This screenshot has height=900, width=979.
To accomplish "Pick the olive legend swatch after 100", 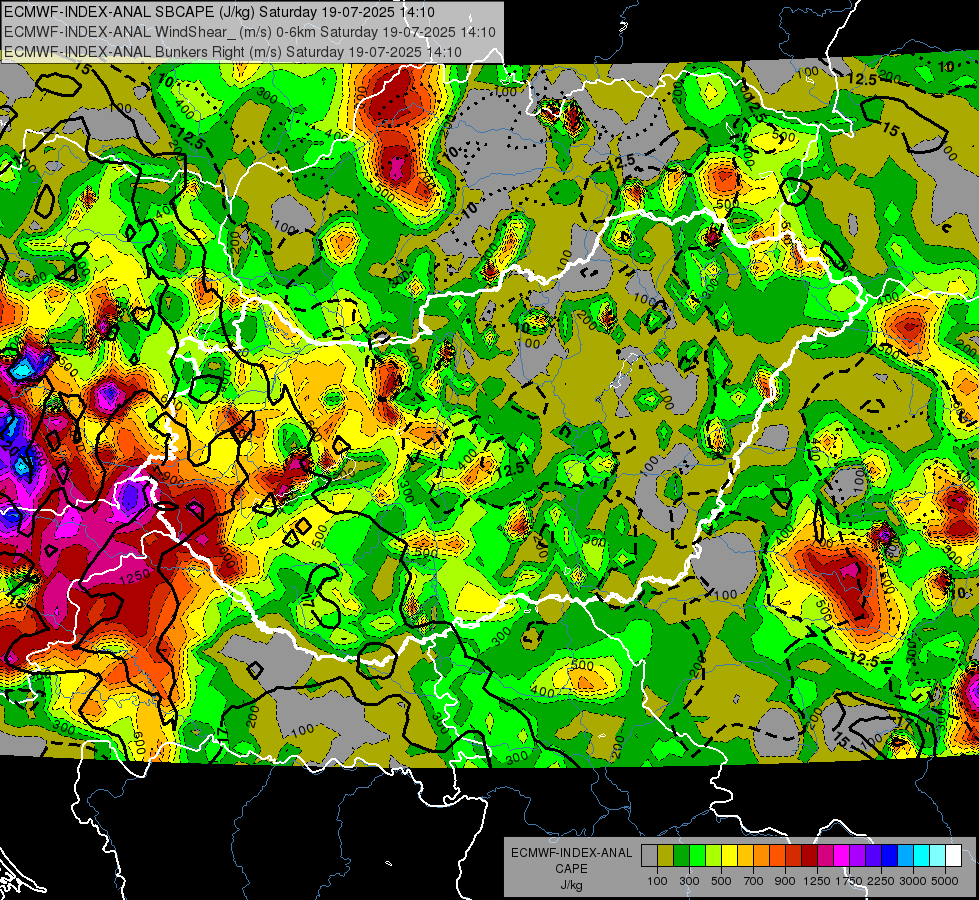I will [666, 856].
